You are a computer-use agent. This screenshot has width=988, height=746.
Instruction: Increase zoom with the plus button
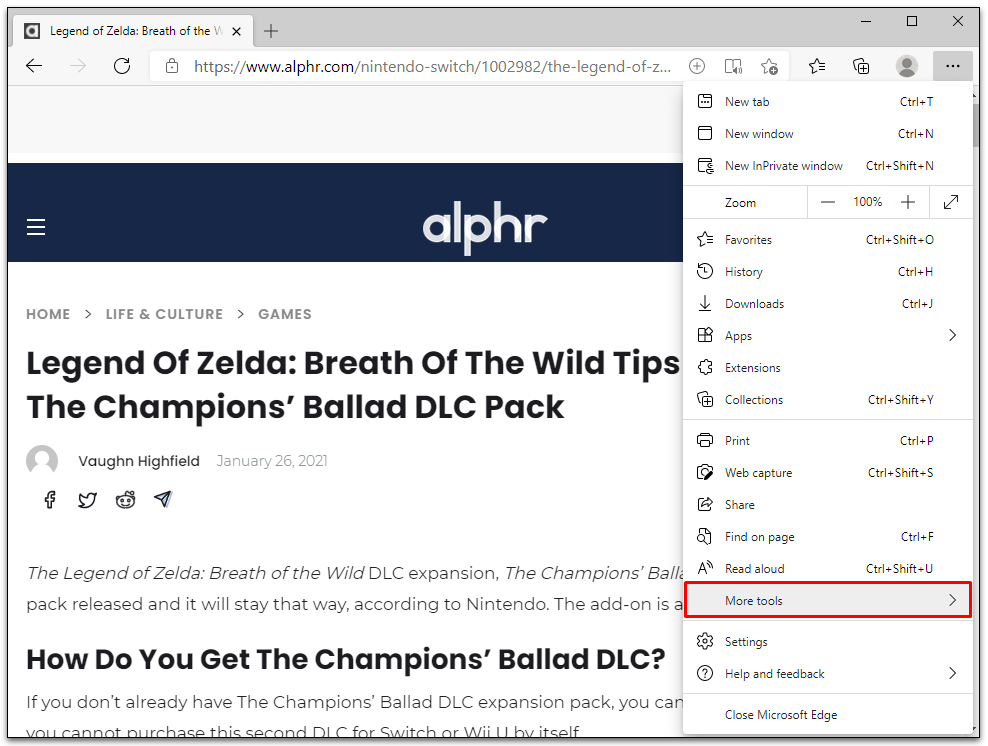coord(908,202)
